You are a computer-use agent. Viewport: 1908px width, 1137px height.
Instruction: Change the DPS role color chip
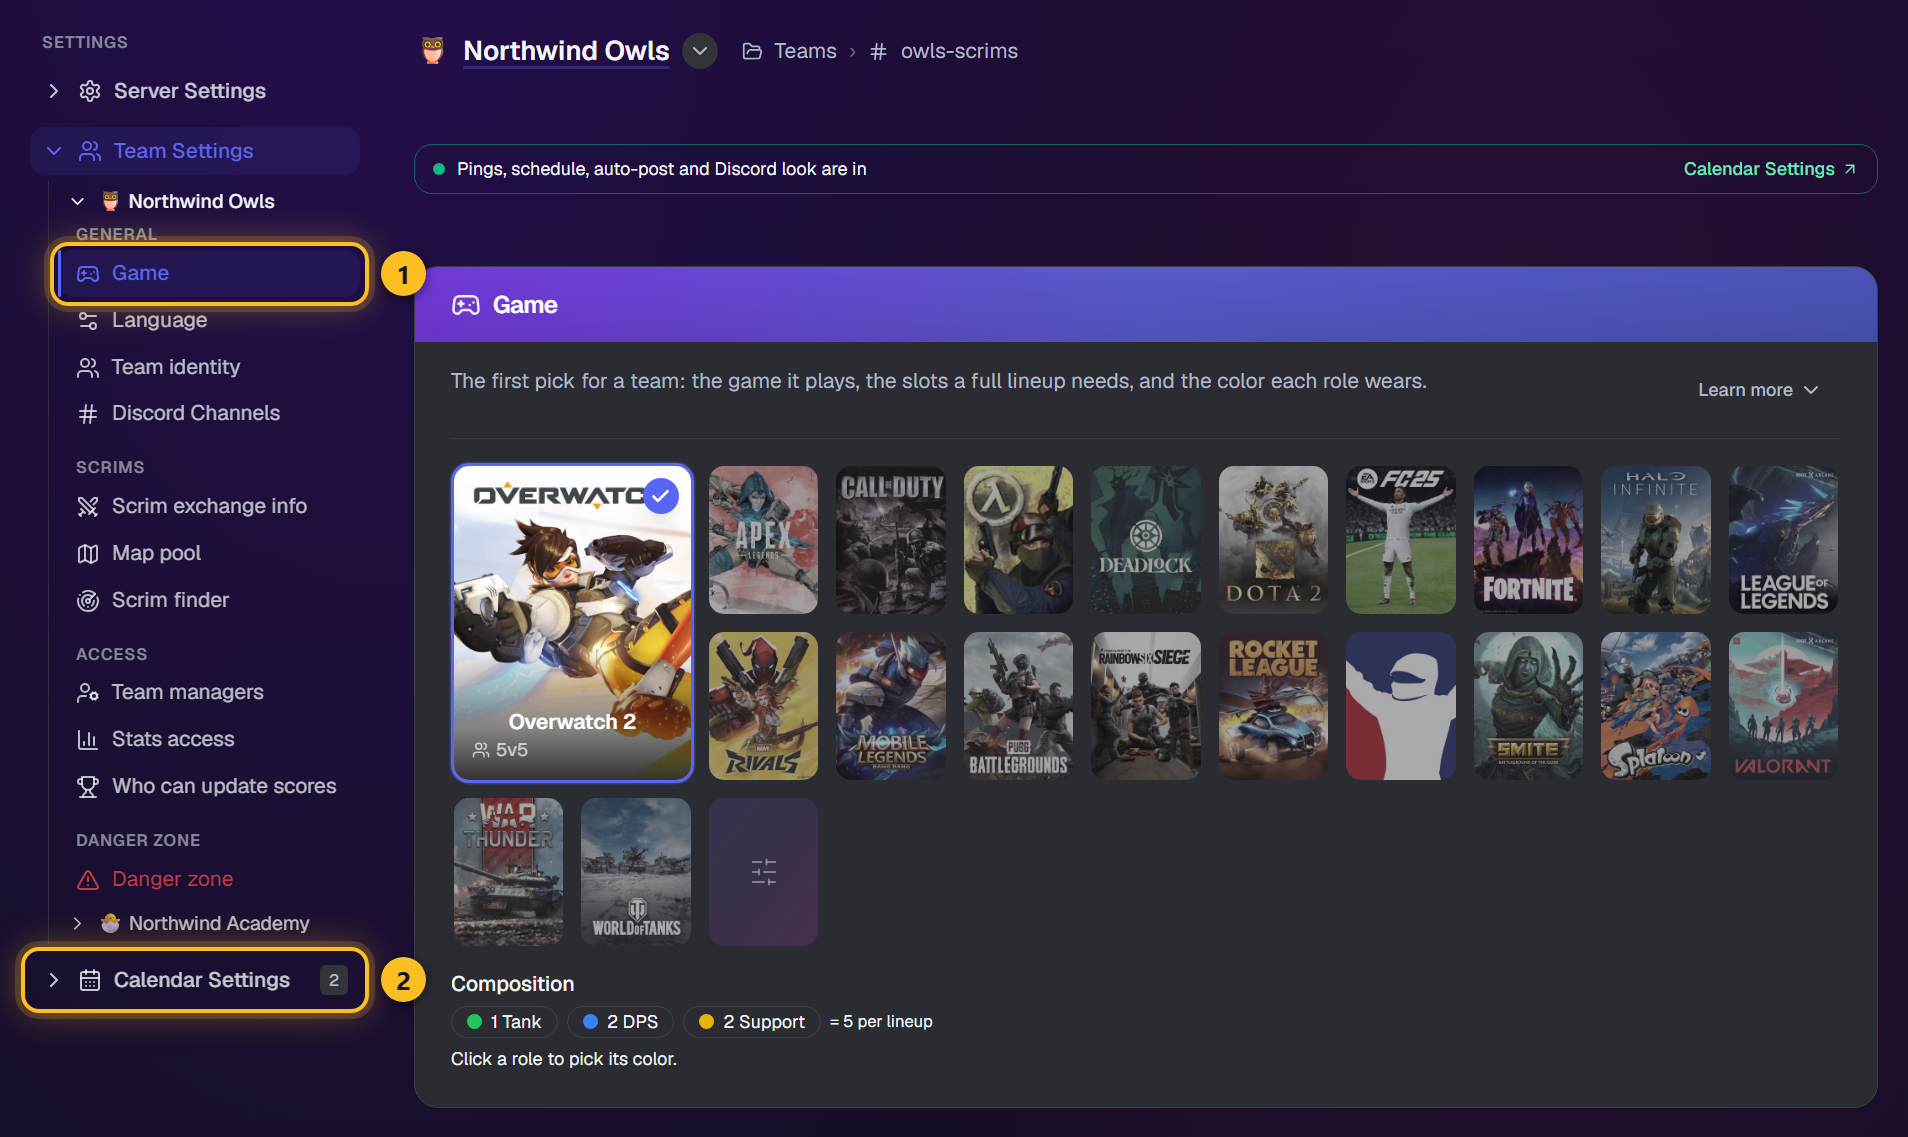coord(620,1022)
